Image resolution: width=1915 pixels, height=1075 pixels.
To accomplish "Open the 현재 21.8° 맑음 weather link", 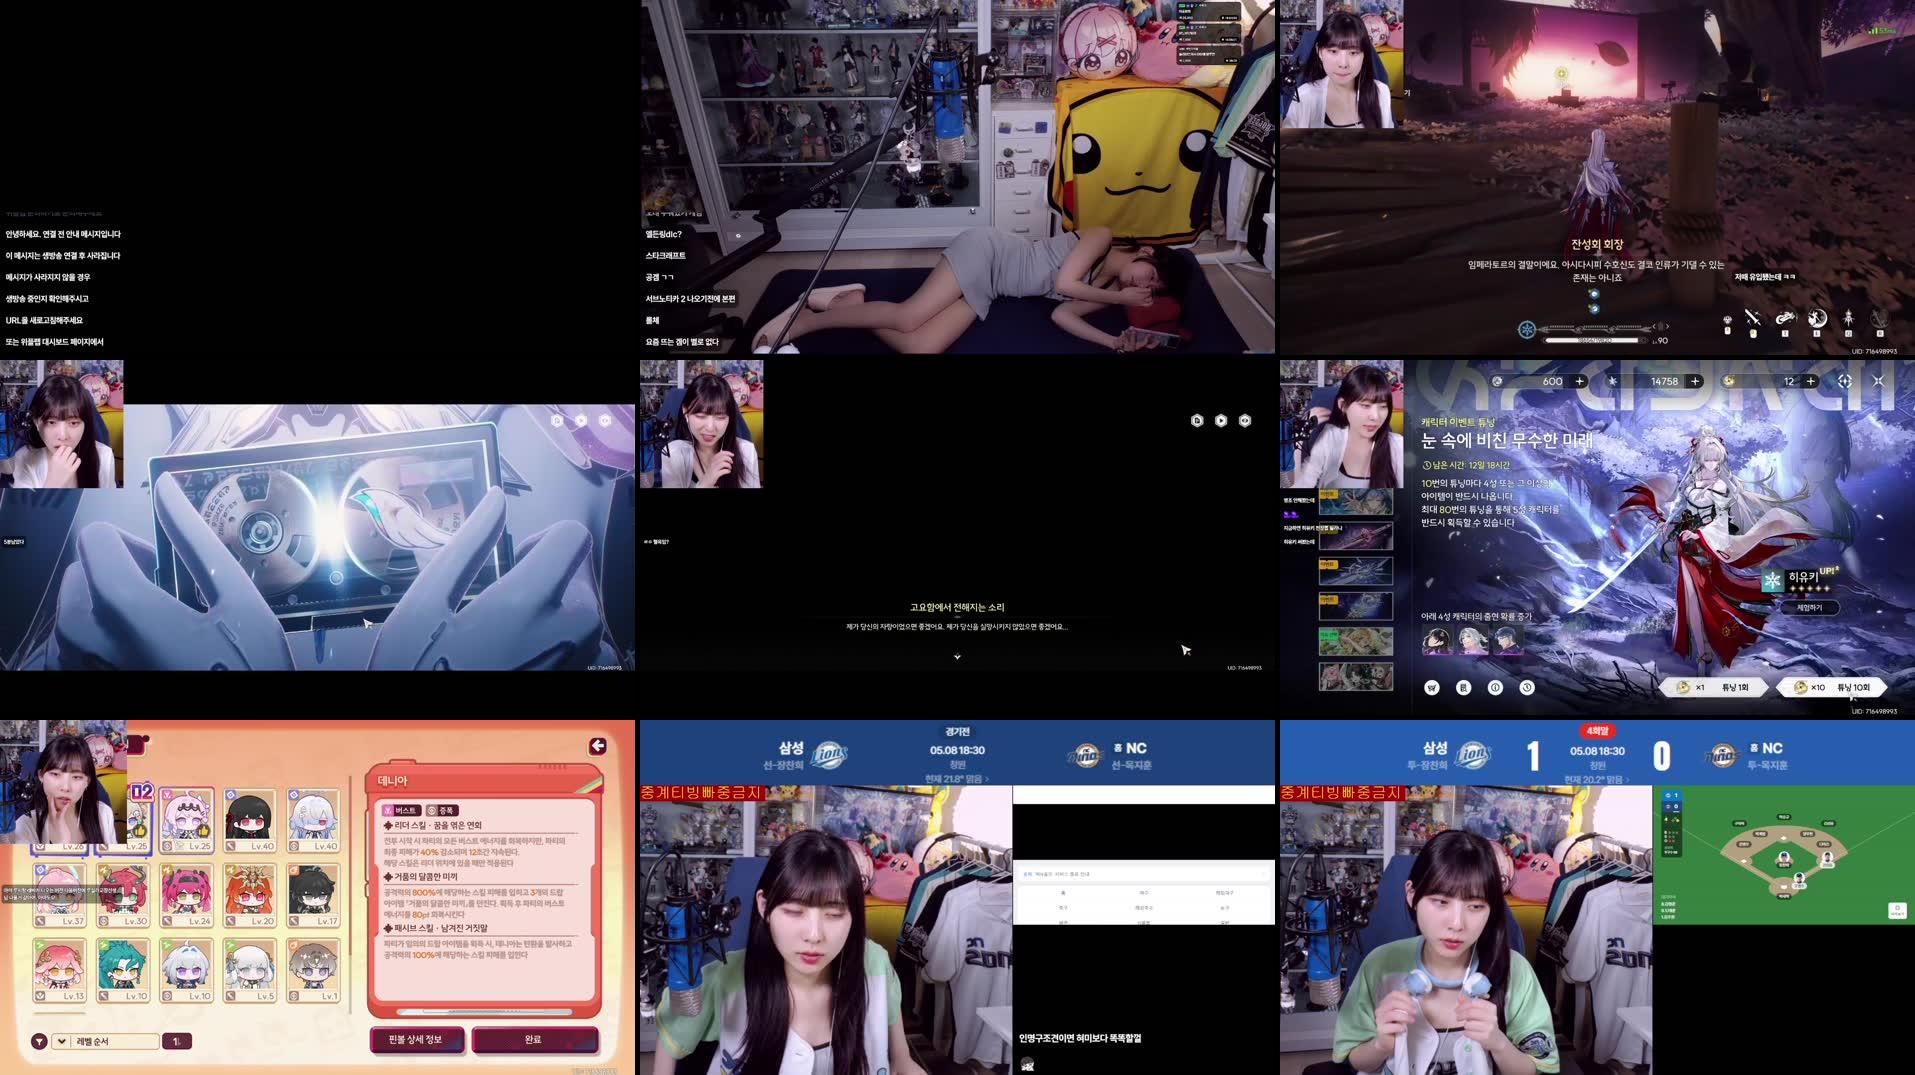I will [x=957, y=779].
